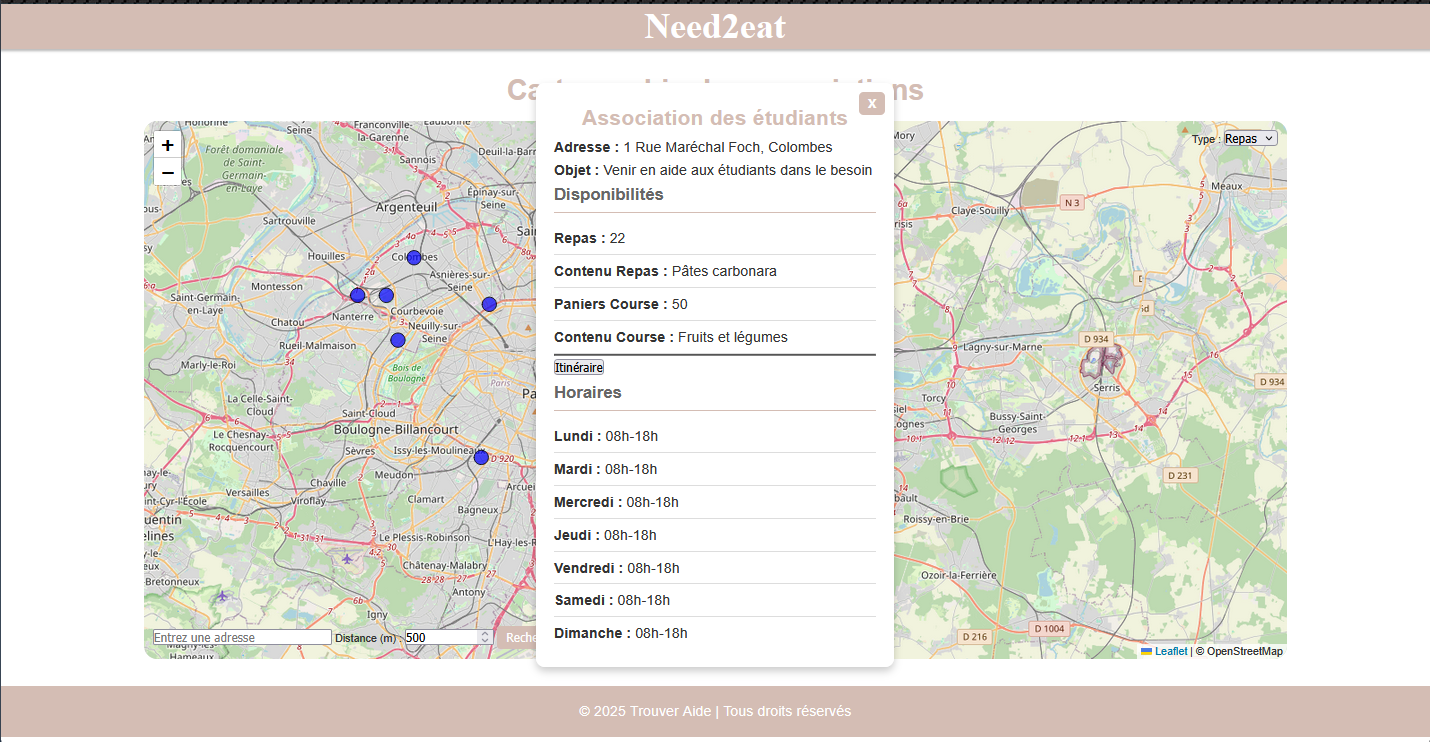Click blue marker right of Asnières-sur-Seine
This screenshot has height=742, width=1430.
click(x=489, y=304)
